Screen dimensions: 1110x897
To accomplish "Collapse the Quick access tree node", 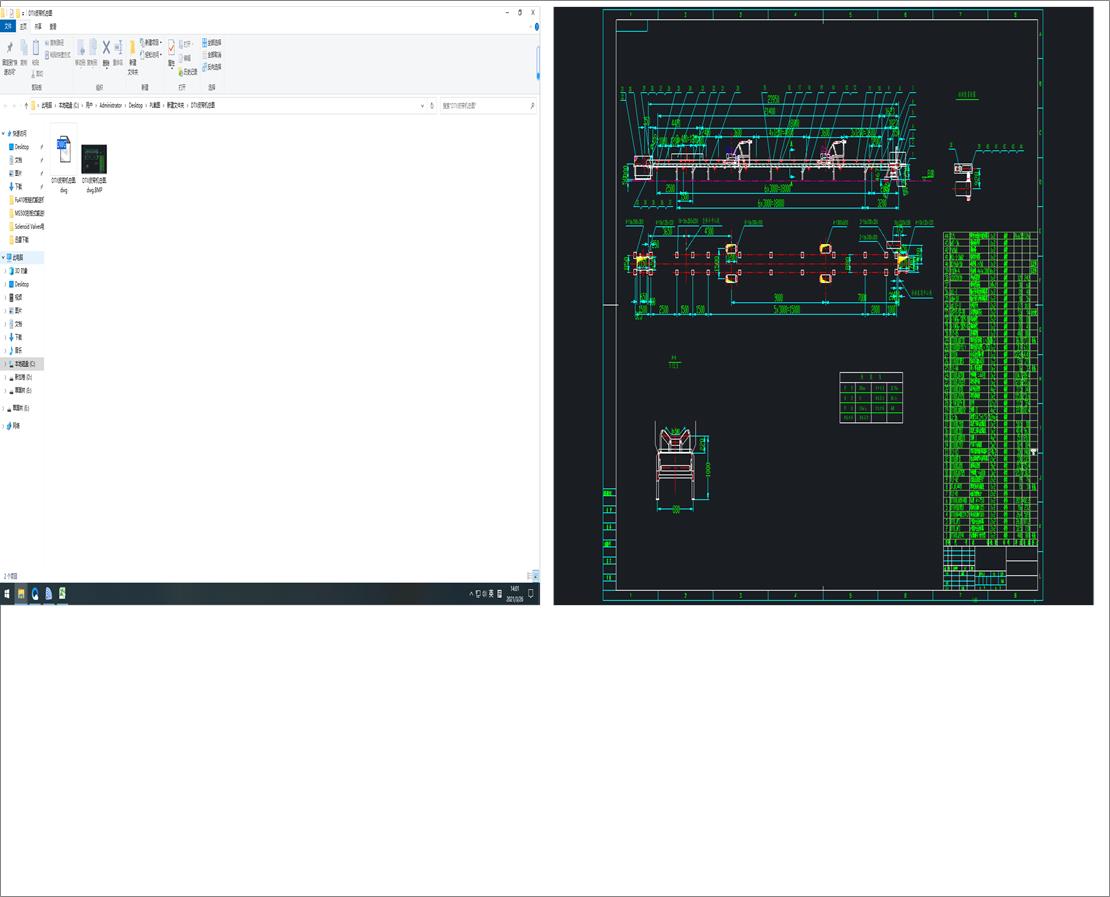I will 4,133.
